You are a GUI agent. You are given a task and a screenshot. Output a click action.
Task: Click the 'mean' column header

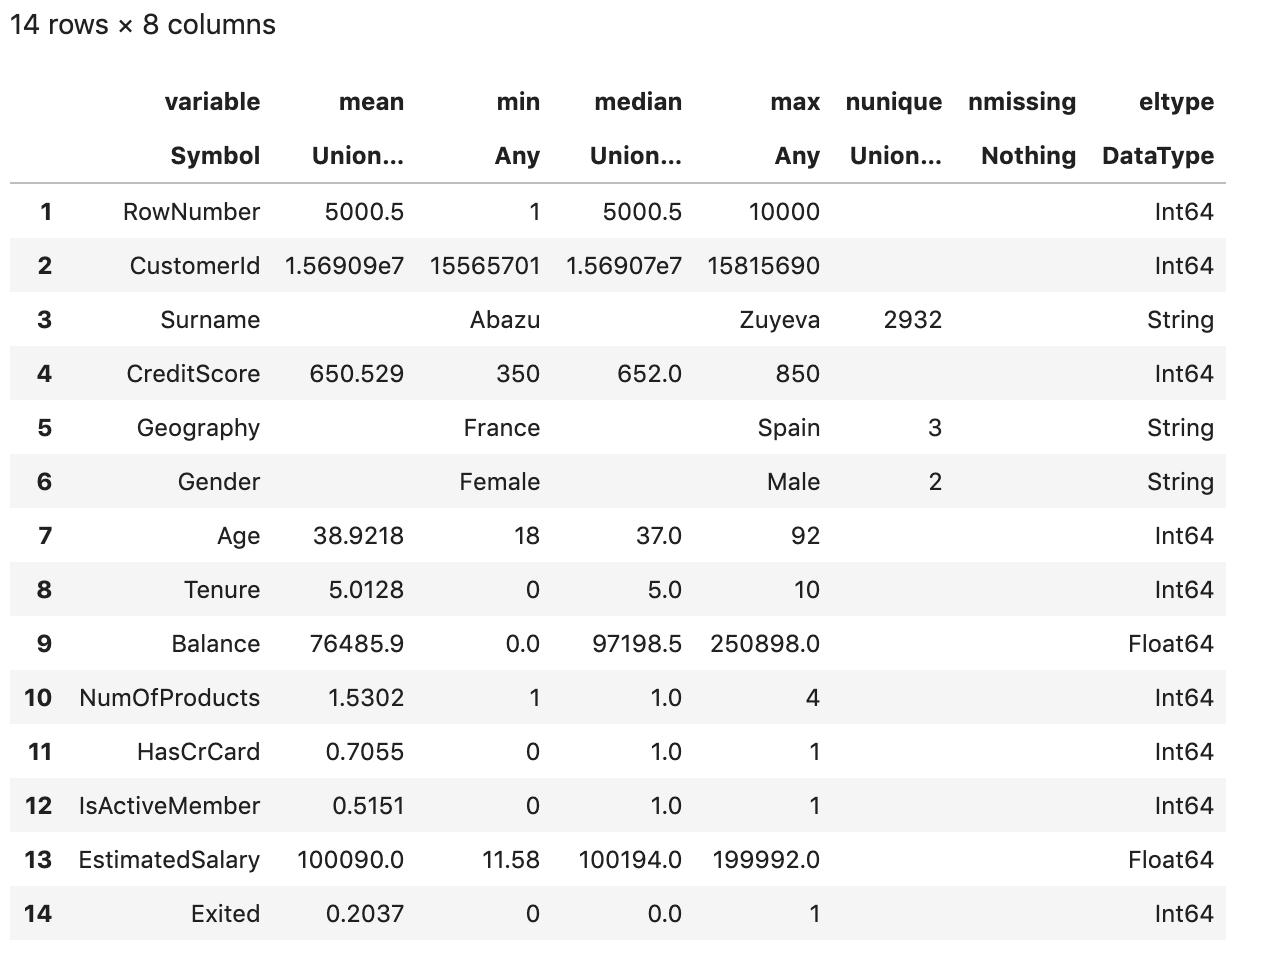point(371,102)
